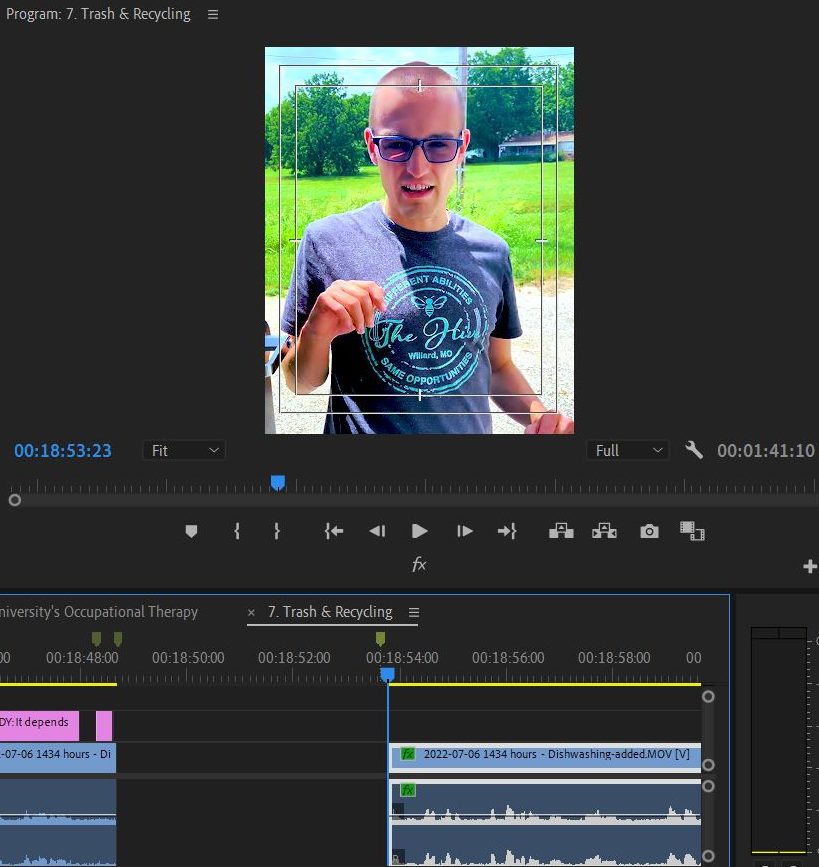Open the Button Editor plus icon
819x867 pixels.
click(x=810, y=566)
